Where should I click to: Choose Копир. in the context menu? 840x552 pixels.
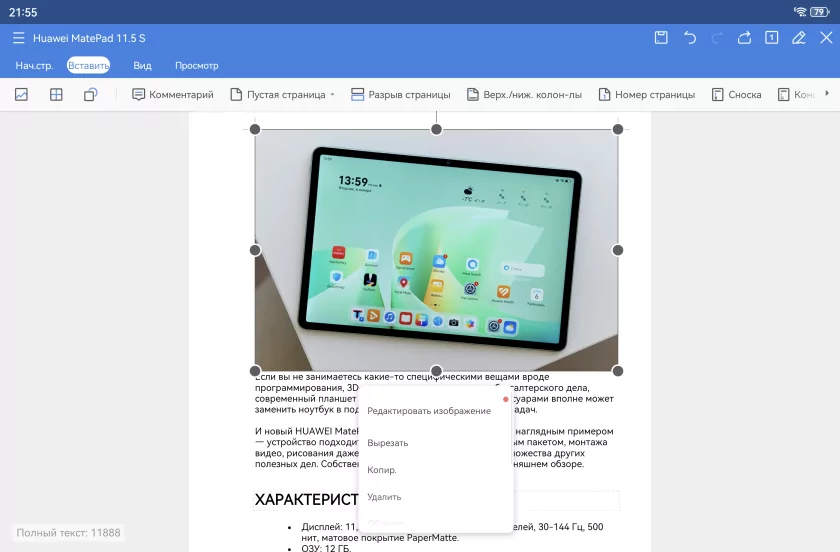pyautogui.click(x=382, y=470)
